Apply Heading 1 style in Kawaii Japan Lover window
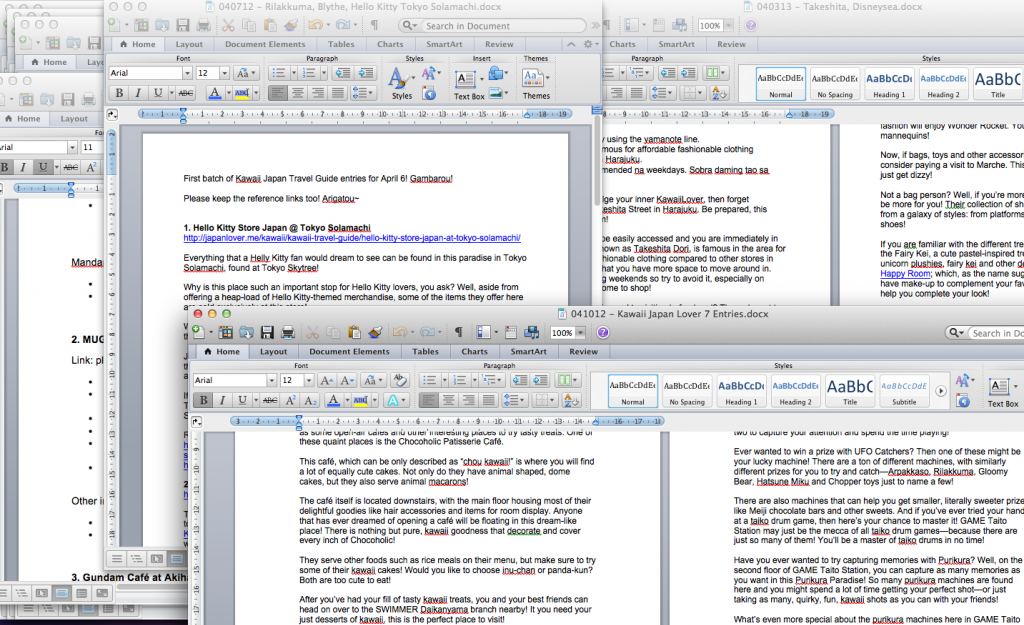 pyautogui.click(x=741, y=391)
